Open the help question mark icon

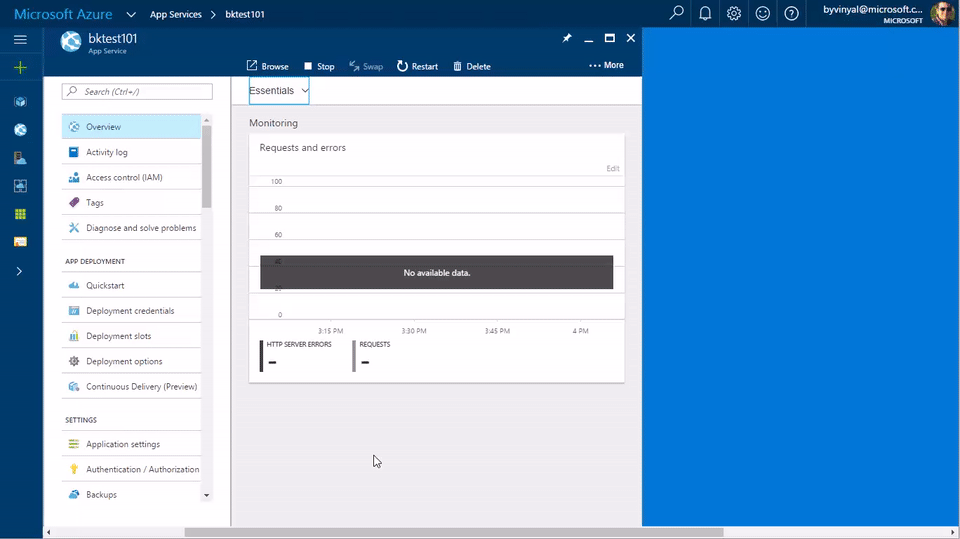pyautogui.click(x=792, y=14)
